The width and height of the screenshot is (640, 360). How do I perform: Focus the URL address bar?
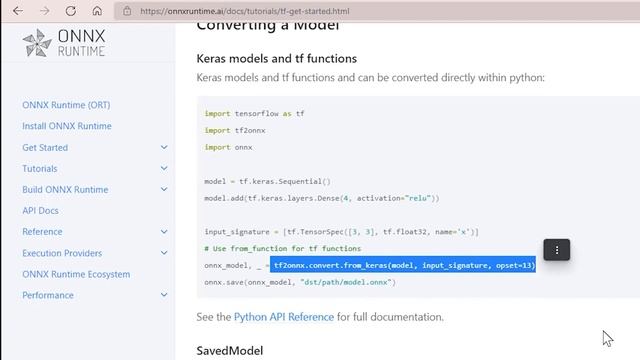[376, 11]
